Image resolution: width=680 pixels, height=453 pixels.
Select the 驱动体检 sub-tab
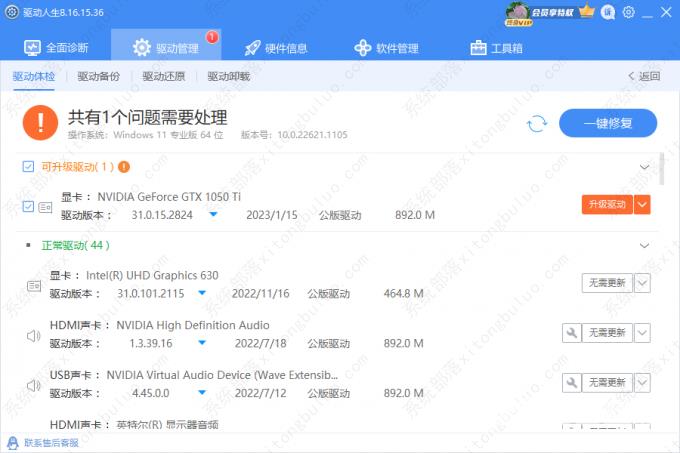coord(34,77)
